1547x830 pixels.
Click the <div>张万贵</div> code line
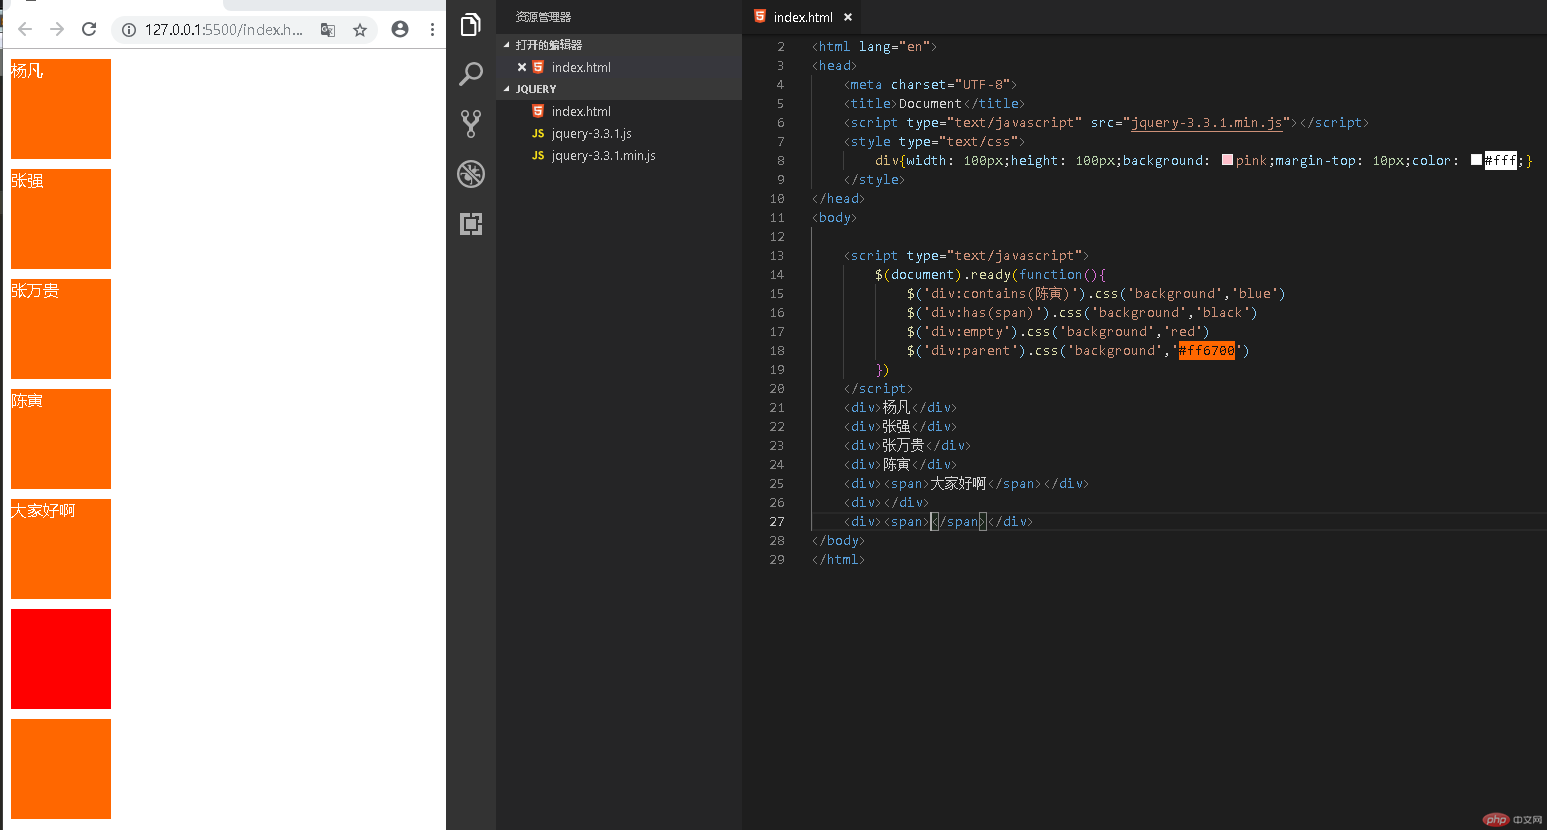click(907, 446)
